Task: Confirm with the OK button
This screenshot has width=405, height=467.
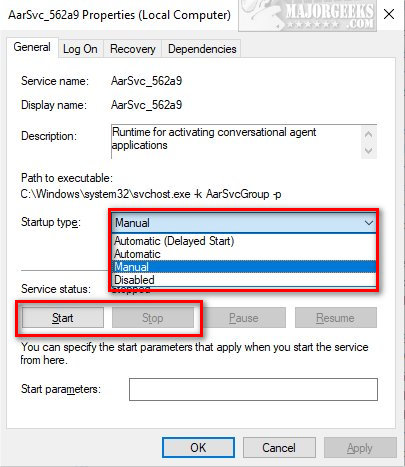Action: 198,447
